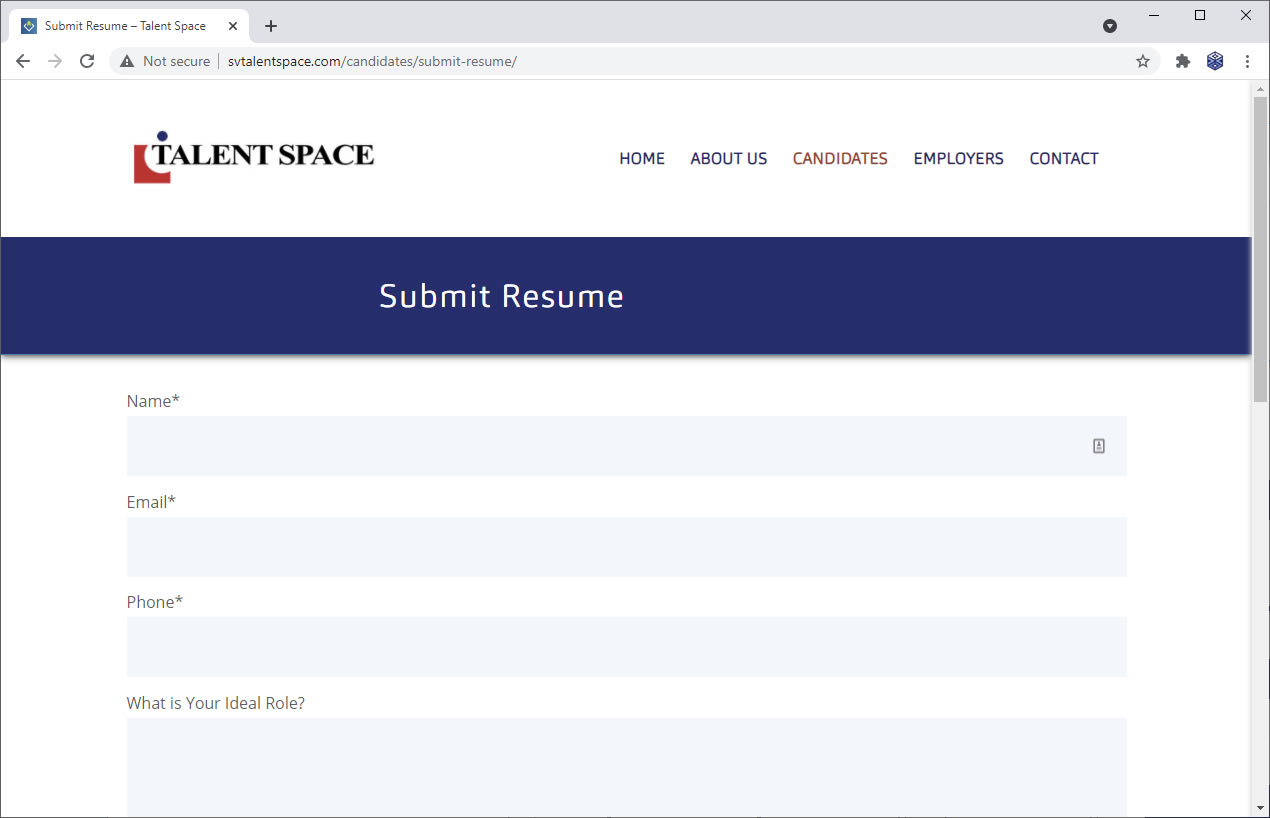Open the Extensions puzzle icon
The image size is (1270, 818).
click(1183, 61)
